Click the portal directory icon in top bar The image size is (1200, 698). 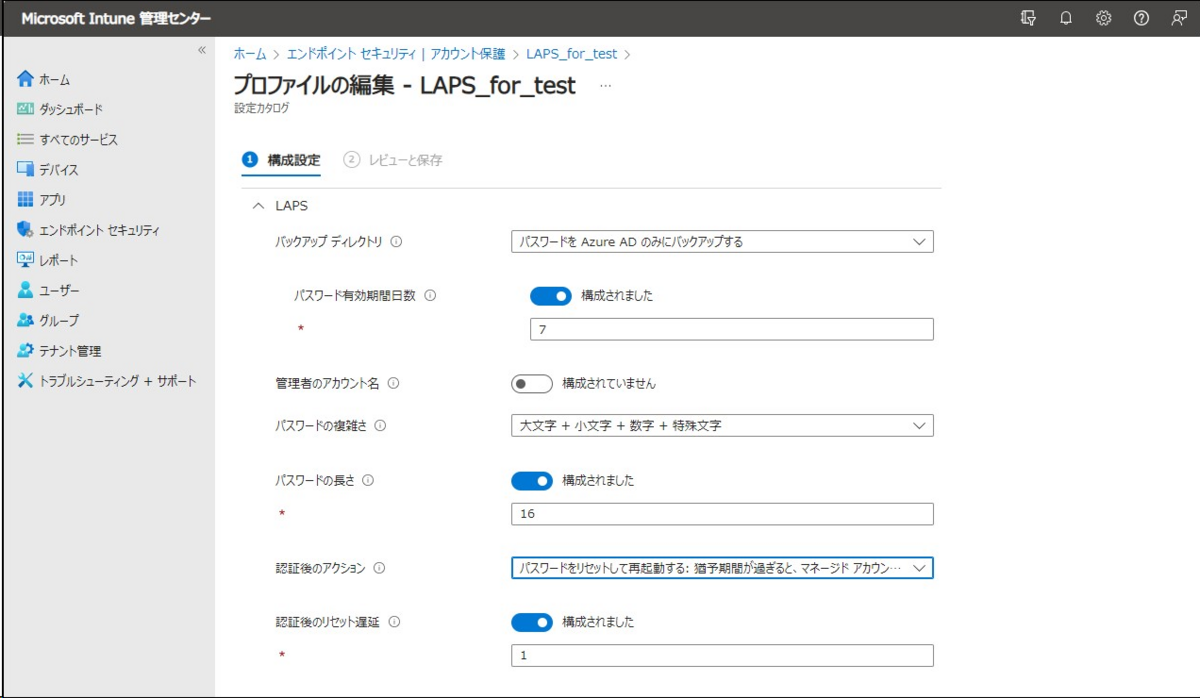1028,18
